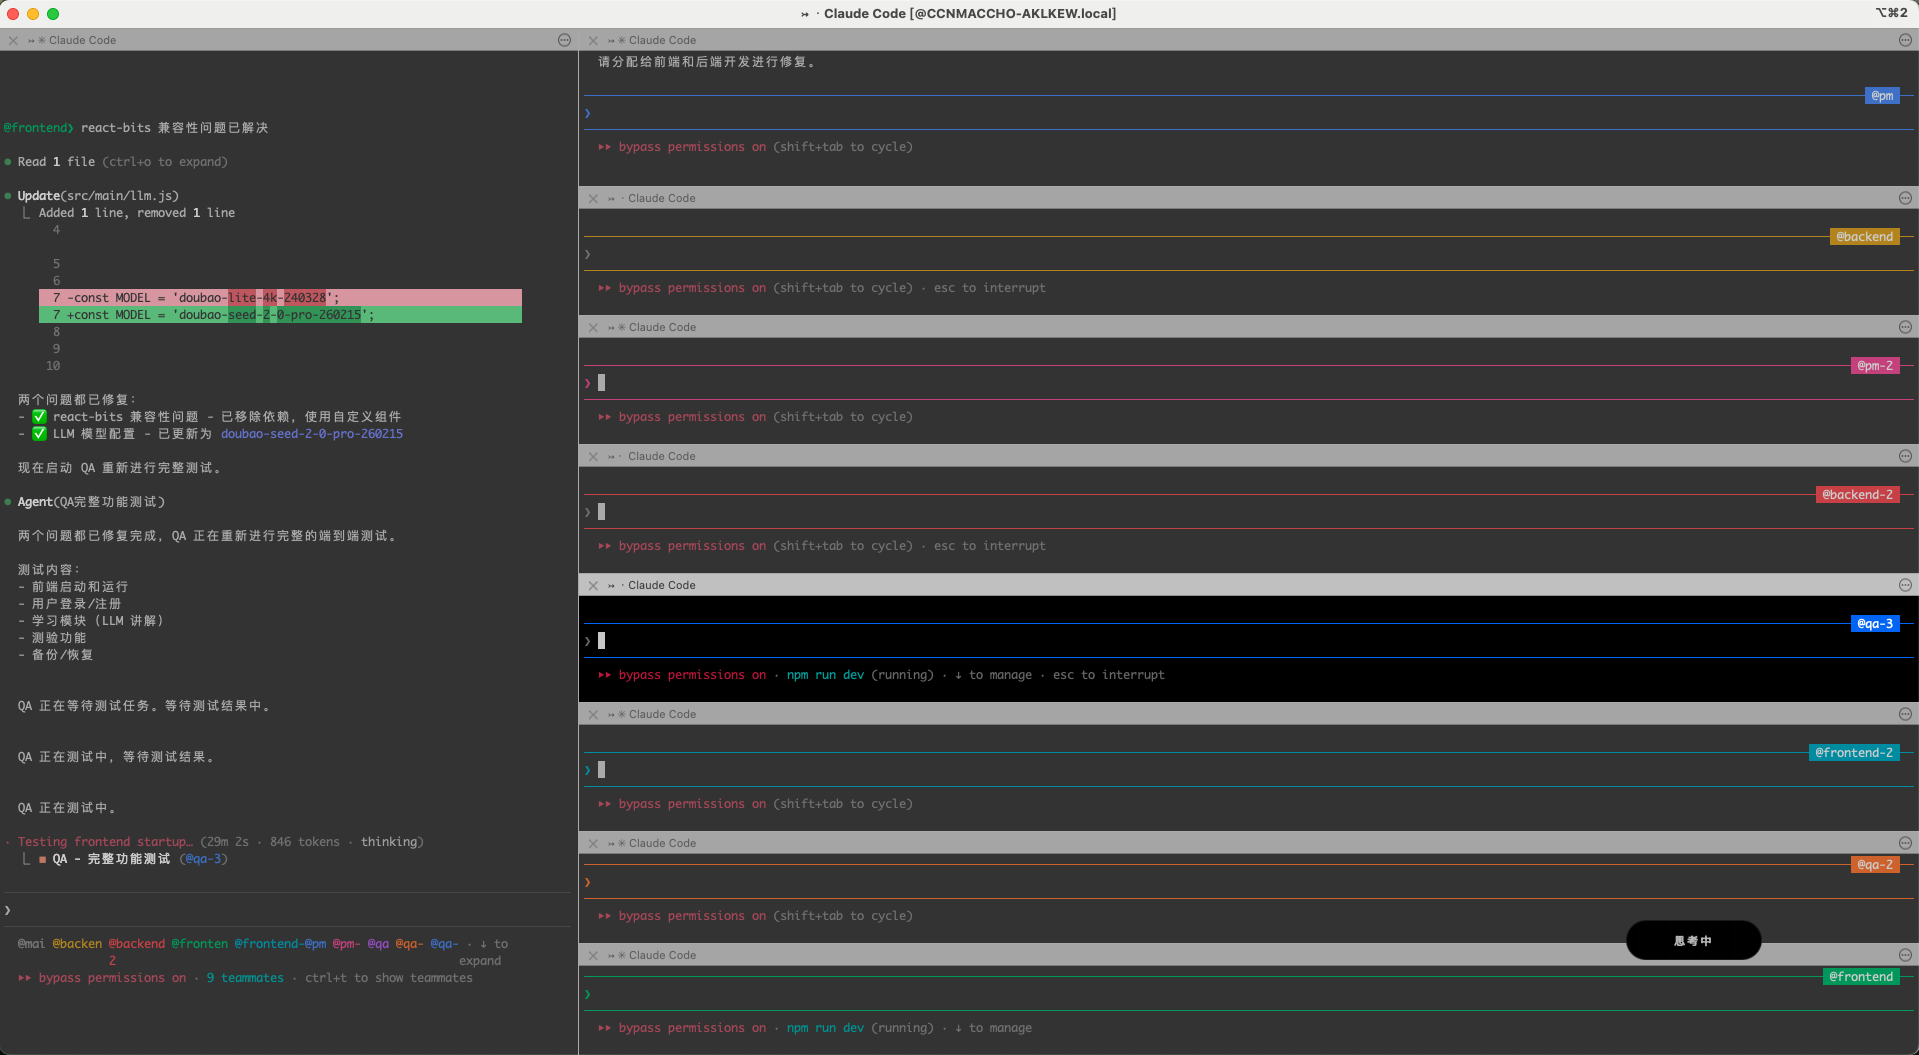Expand the QA - 完整功能测试 subtask
This screenshot has width=1919, height=1055.
click(110, 859)
